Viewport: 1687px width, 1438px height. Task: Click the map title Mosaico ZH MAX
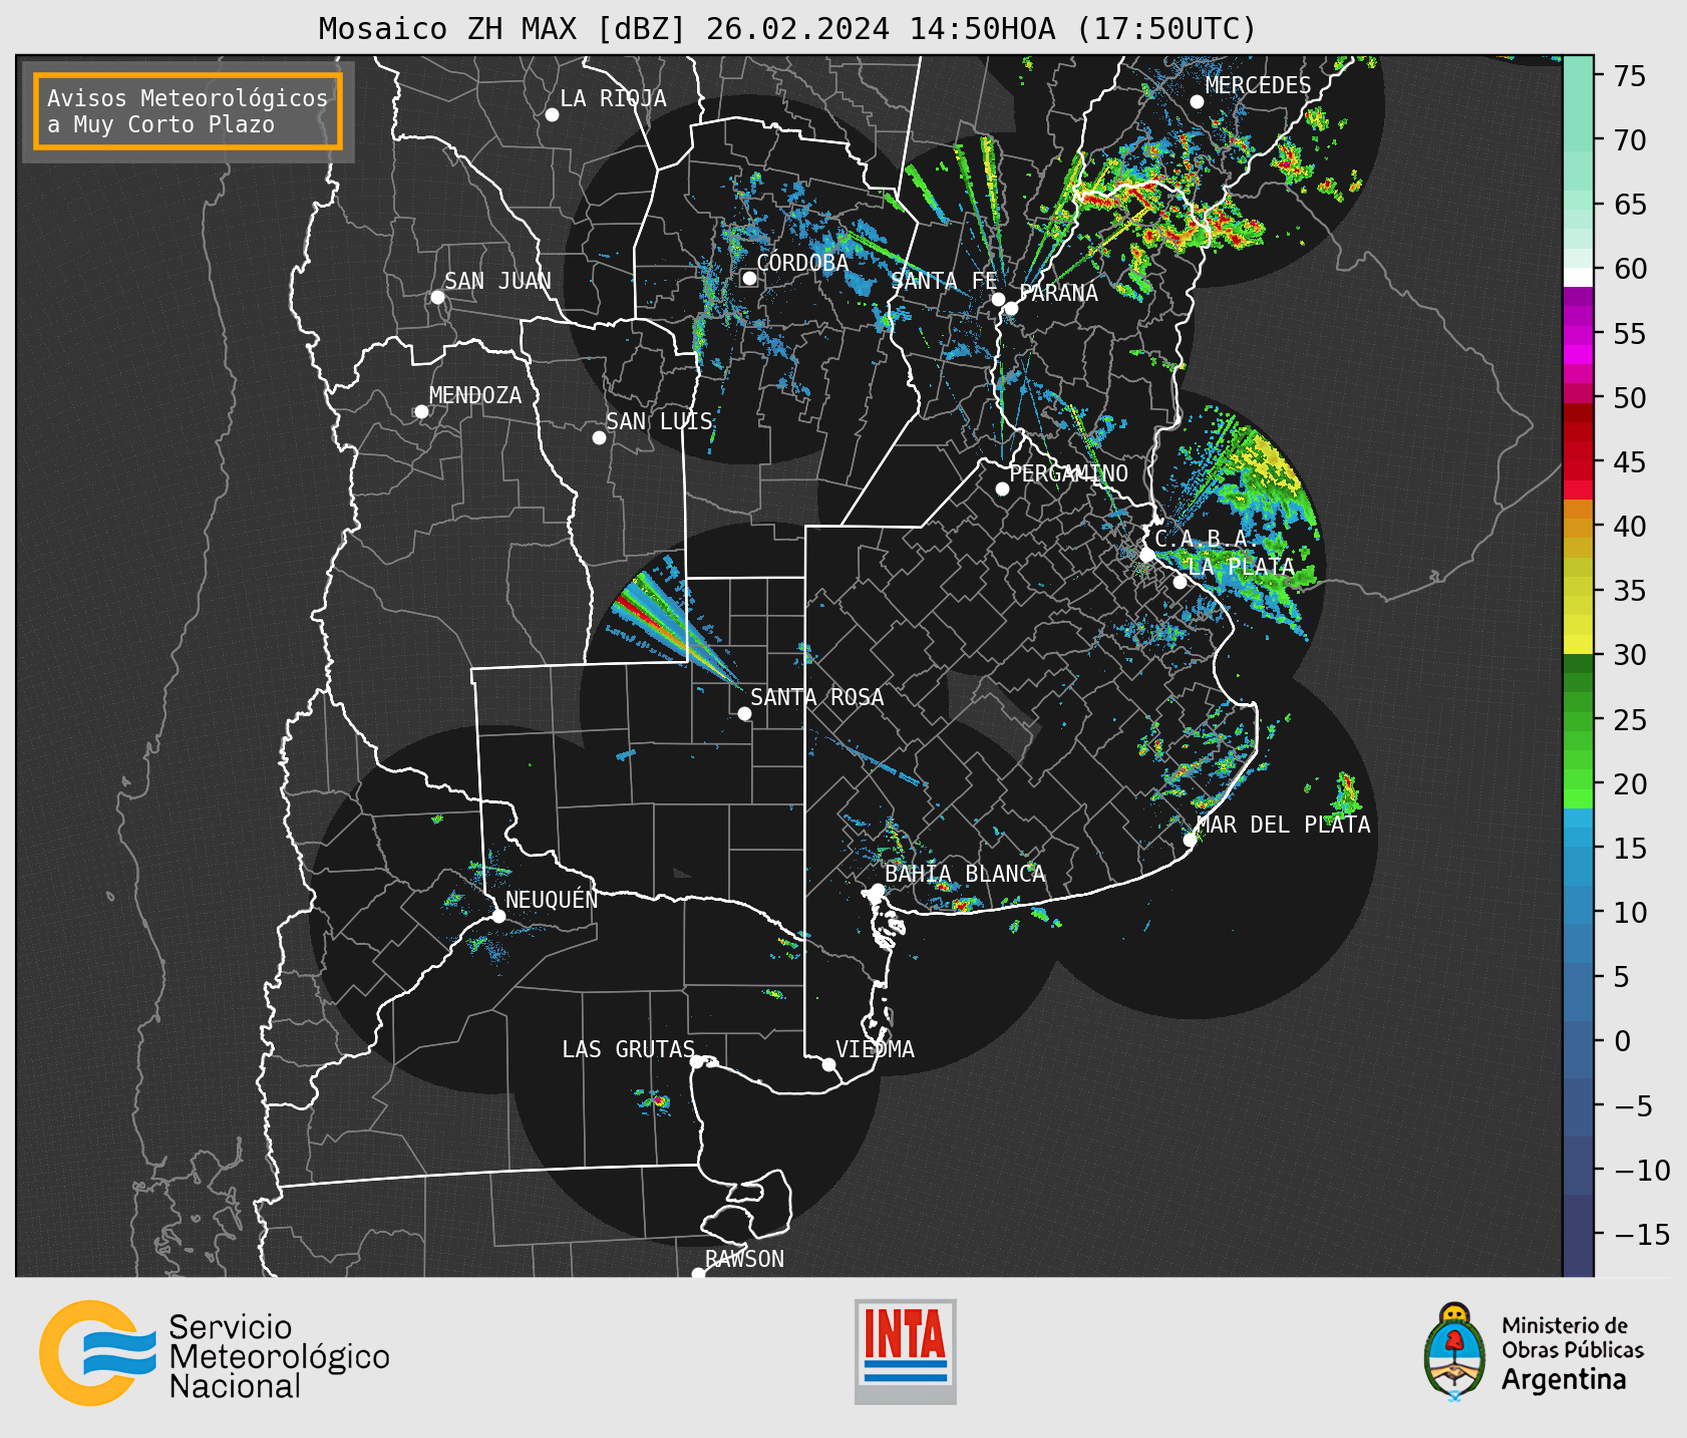(787, 29)
